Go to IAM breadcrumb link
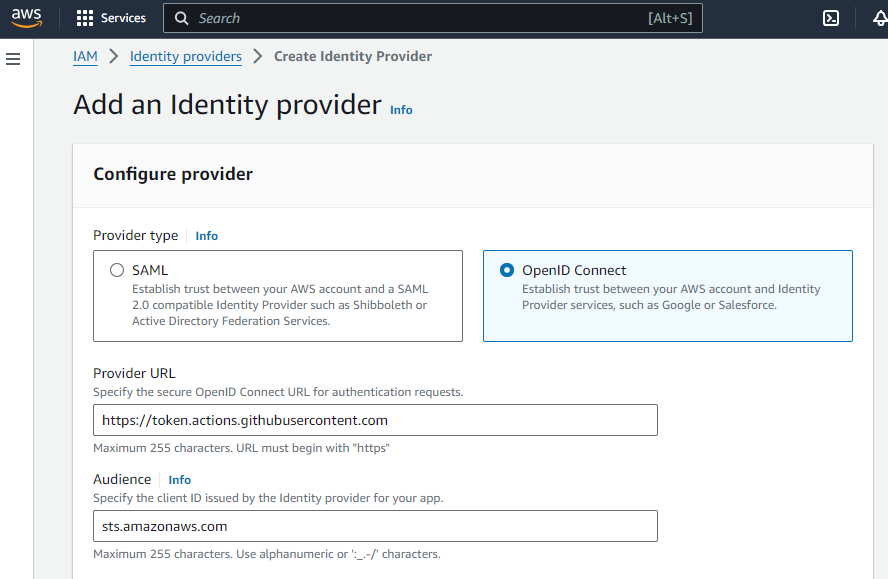 coord(85,56)
